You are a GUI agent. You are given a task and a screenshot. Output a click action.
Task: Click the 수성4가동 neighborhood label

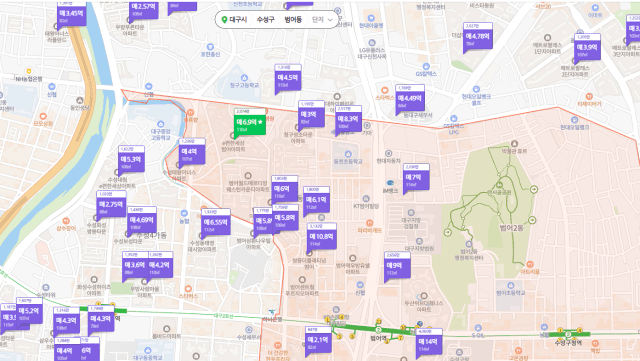pyautogui.click(x=151, y=235)
